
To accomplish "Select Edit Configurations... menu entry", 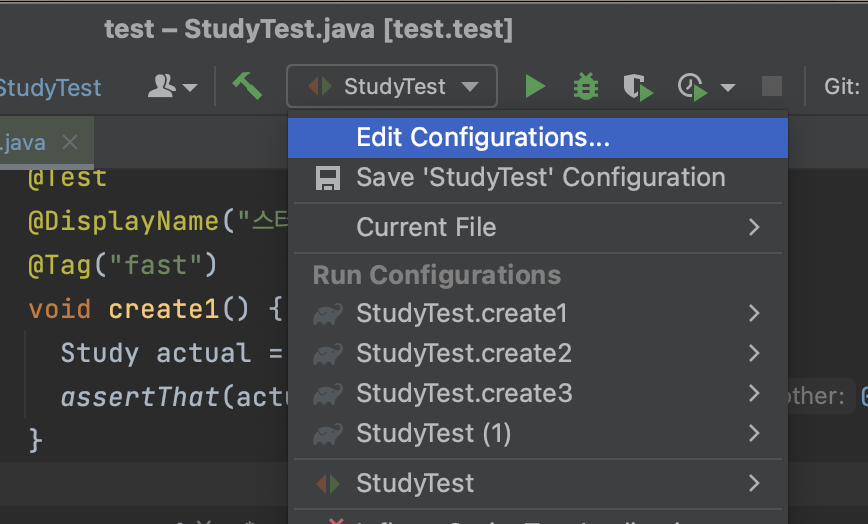I will (483, 138).
